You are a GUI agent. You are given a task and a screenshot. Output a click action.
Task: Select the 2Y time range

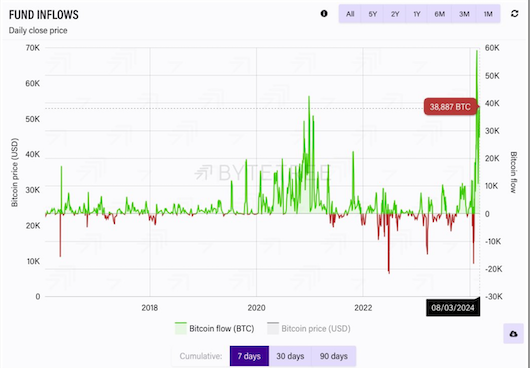point(395,14)
